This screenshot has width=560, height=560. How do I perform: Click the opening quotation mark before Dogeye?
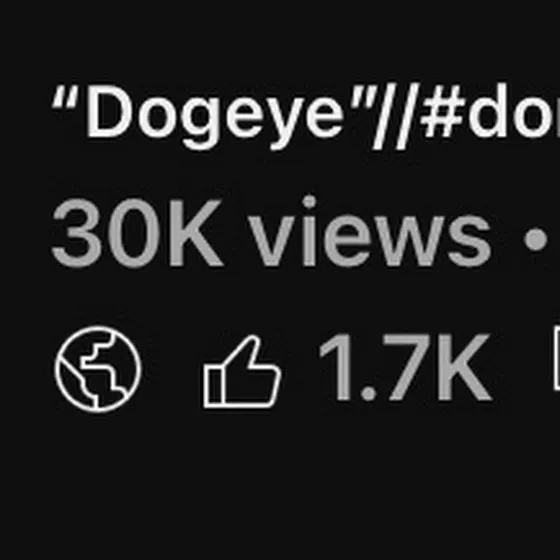coord(64,97)
